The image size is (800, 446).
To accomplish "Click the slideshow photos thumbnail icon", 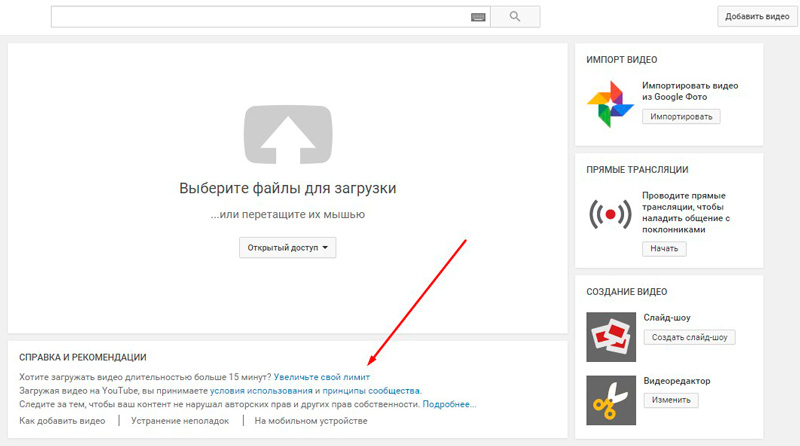I will click(x=611, y=337).
